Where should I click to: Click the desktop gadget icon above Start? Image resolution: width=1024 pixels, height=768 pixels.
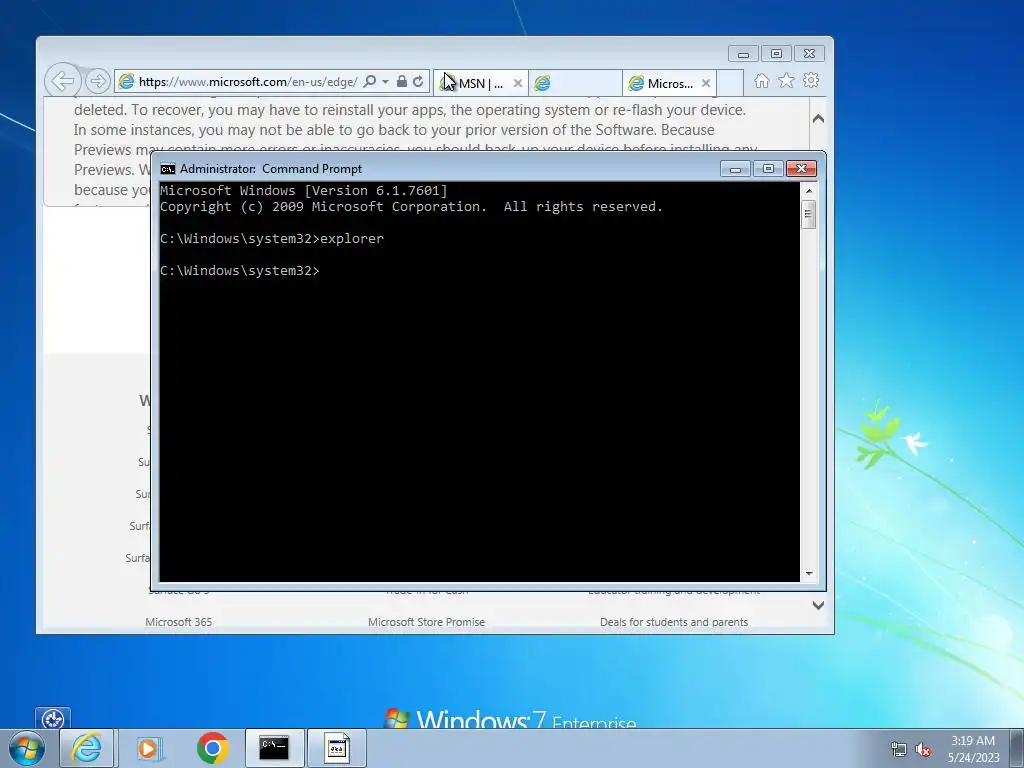(53, 718)
